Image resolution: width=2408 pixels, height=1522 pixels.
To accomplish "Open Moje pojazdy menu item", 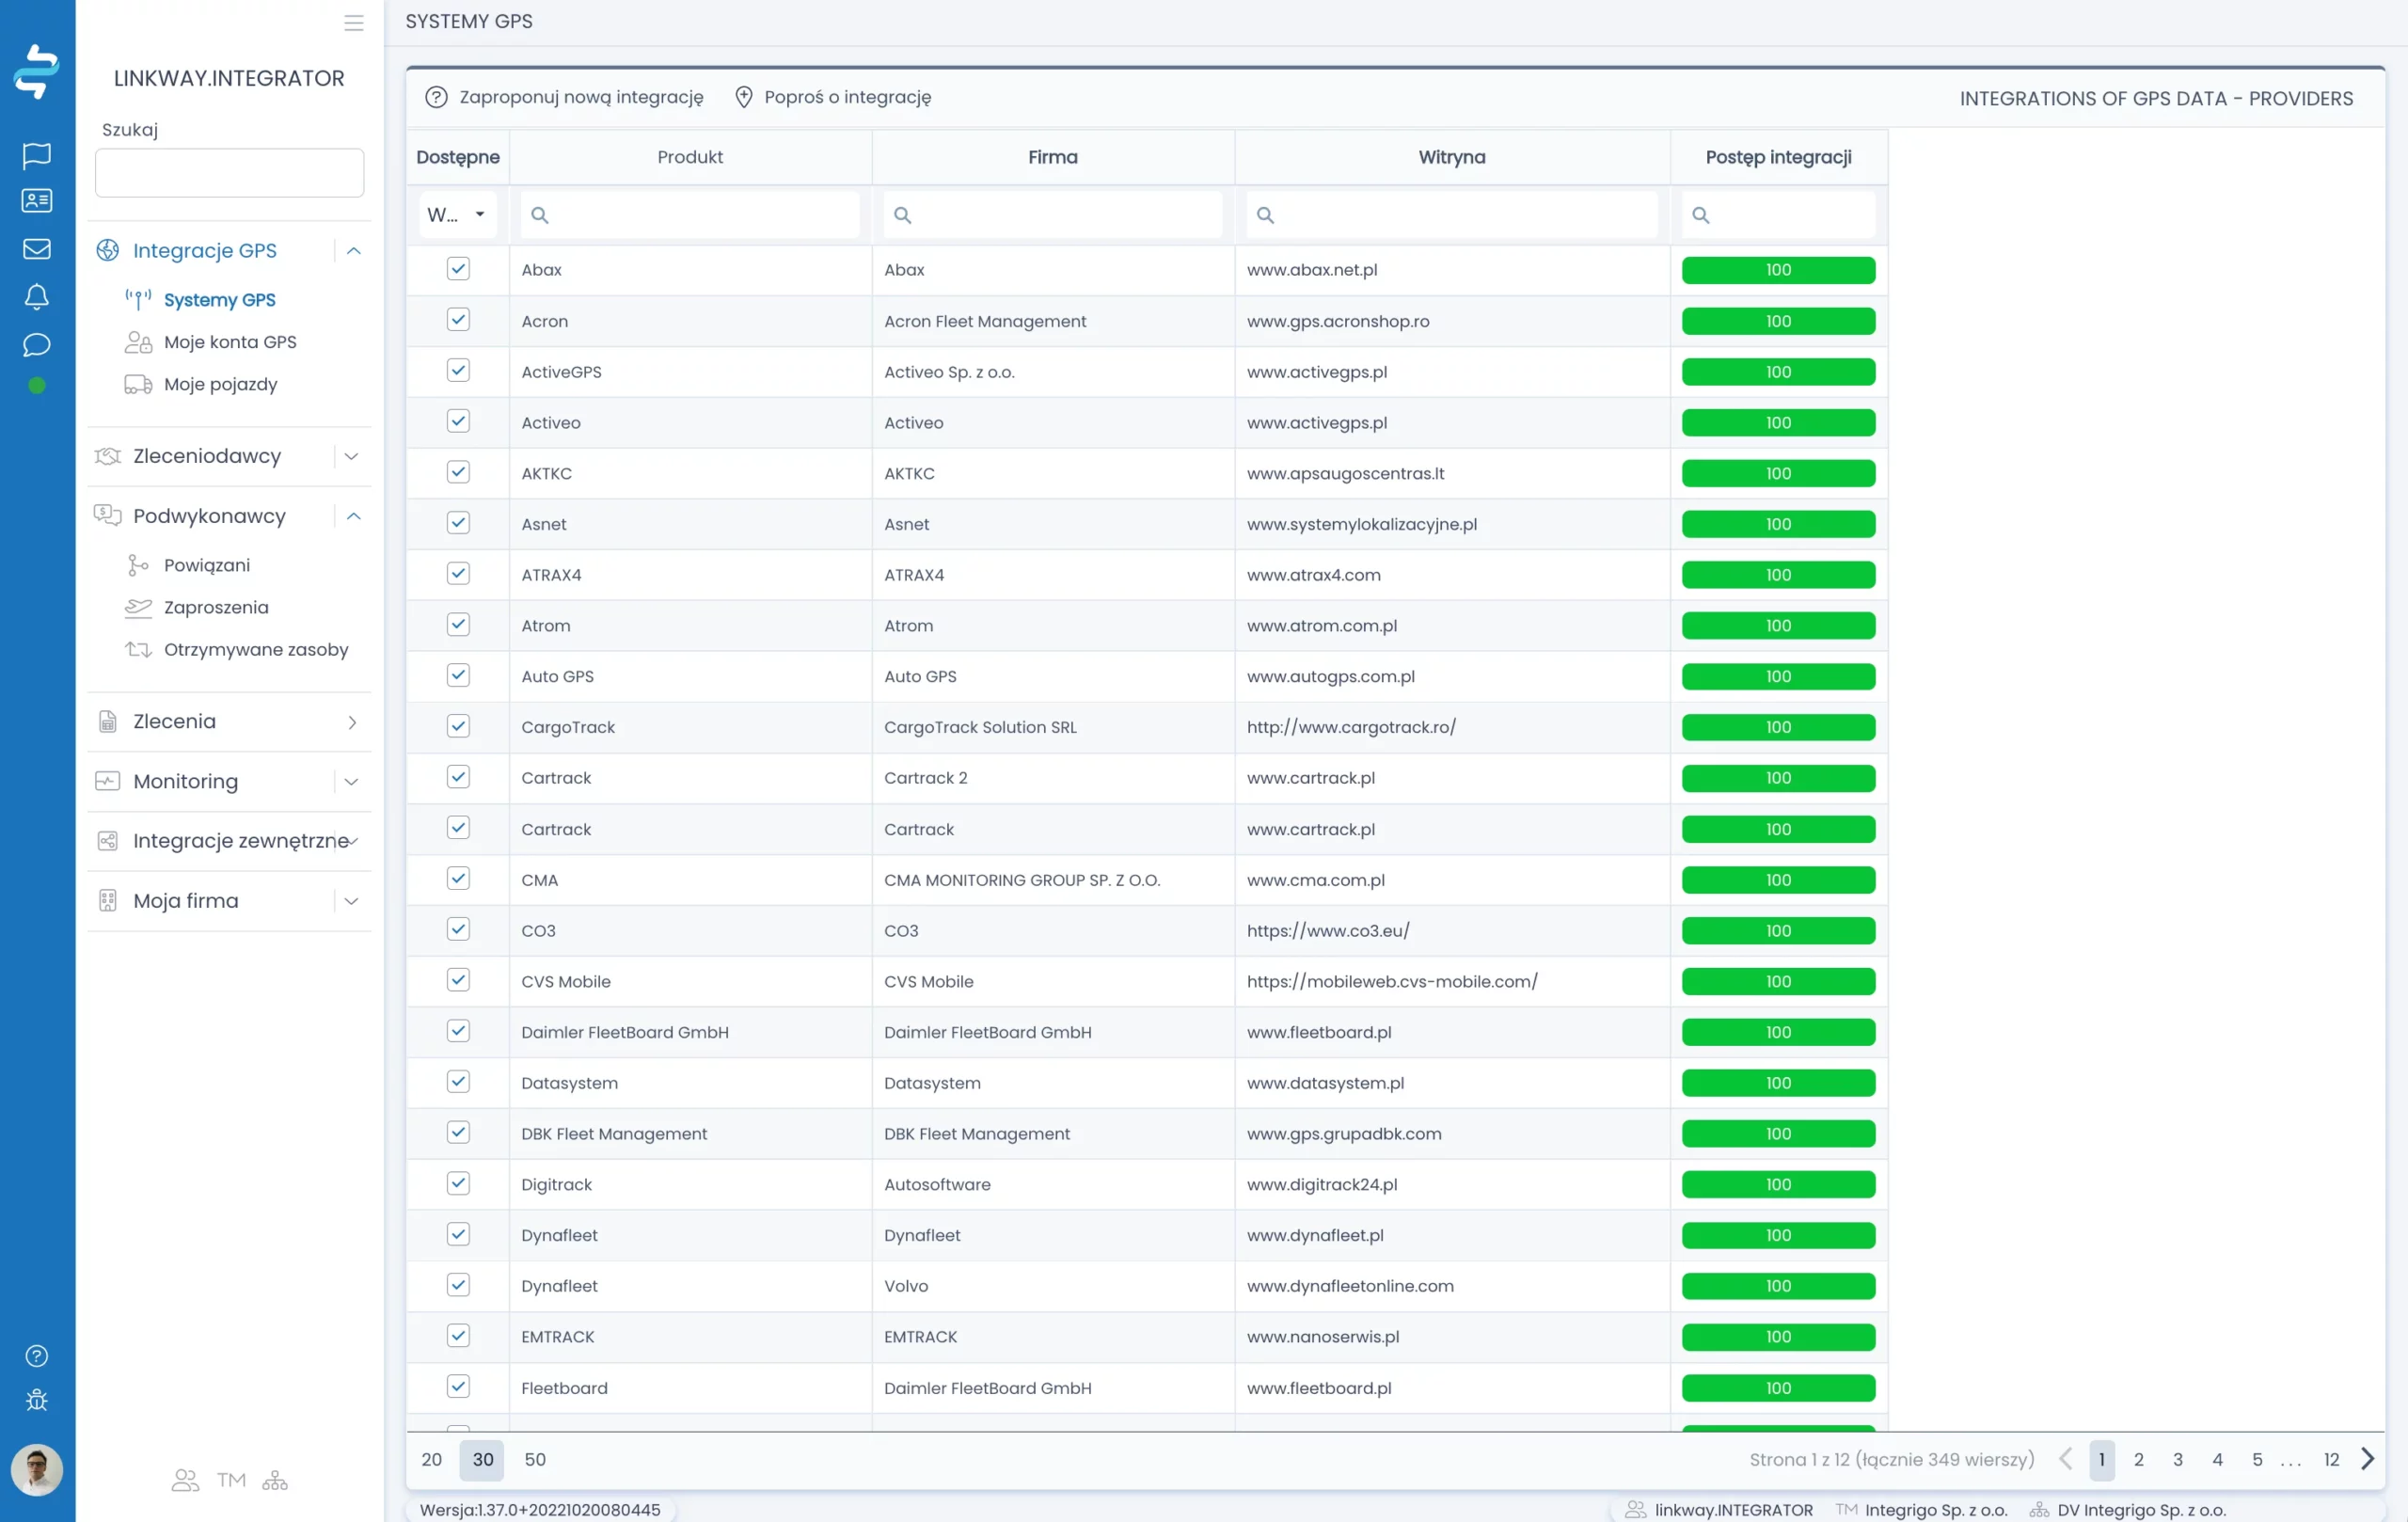I will pos(220,384).
